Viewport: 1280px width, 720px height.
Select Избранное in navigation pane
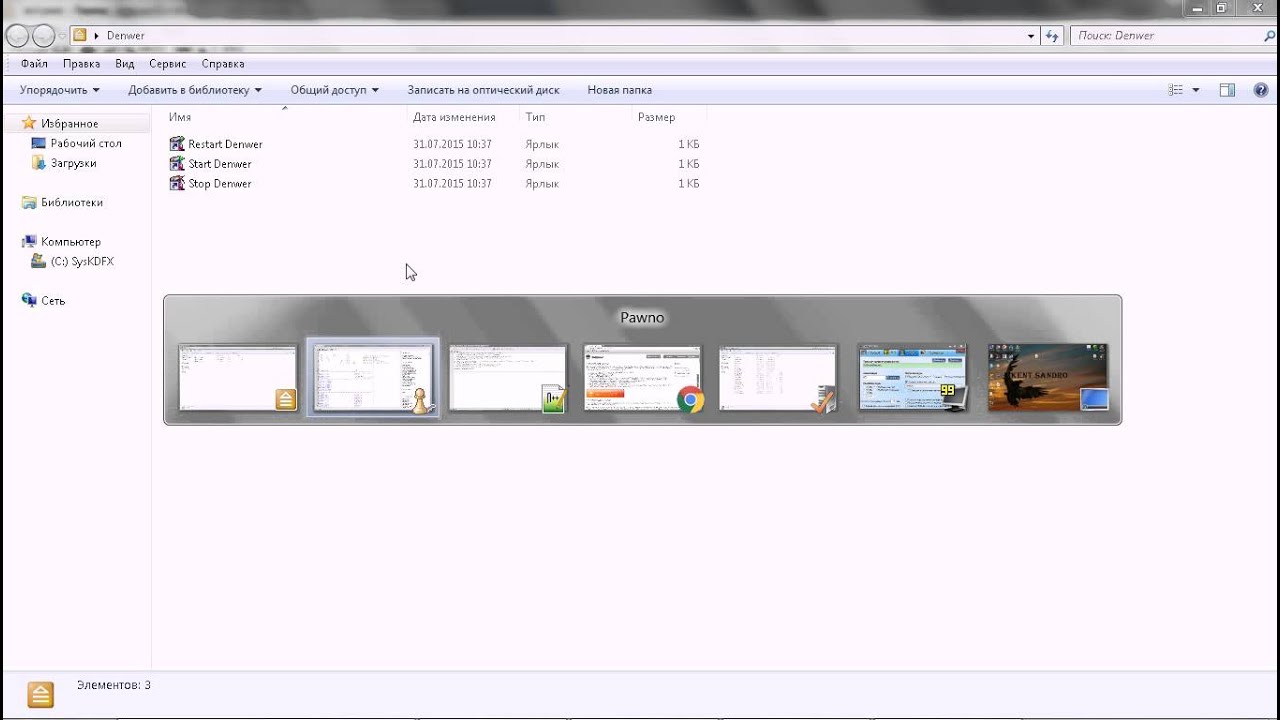tap(69, 123)
